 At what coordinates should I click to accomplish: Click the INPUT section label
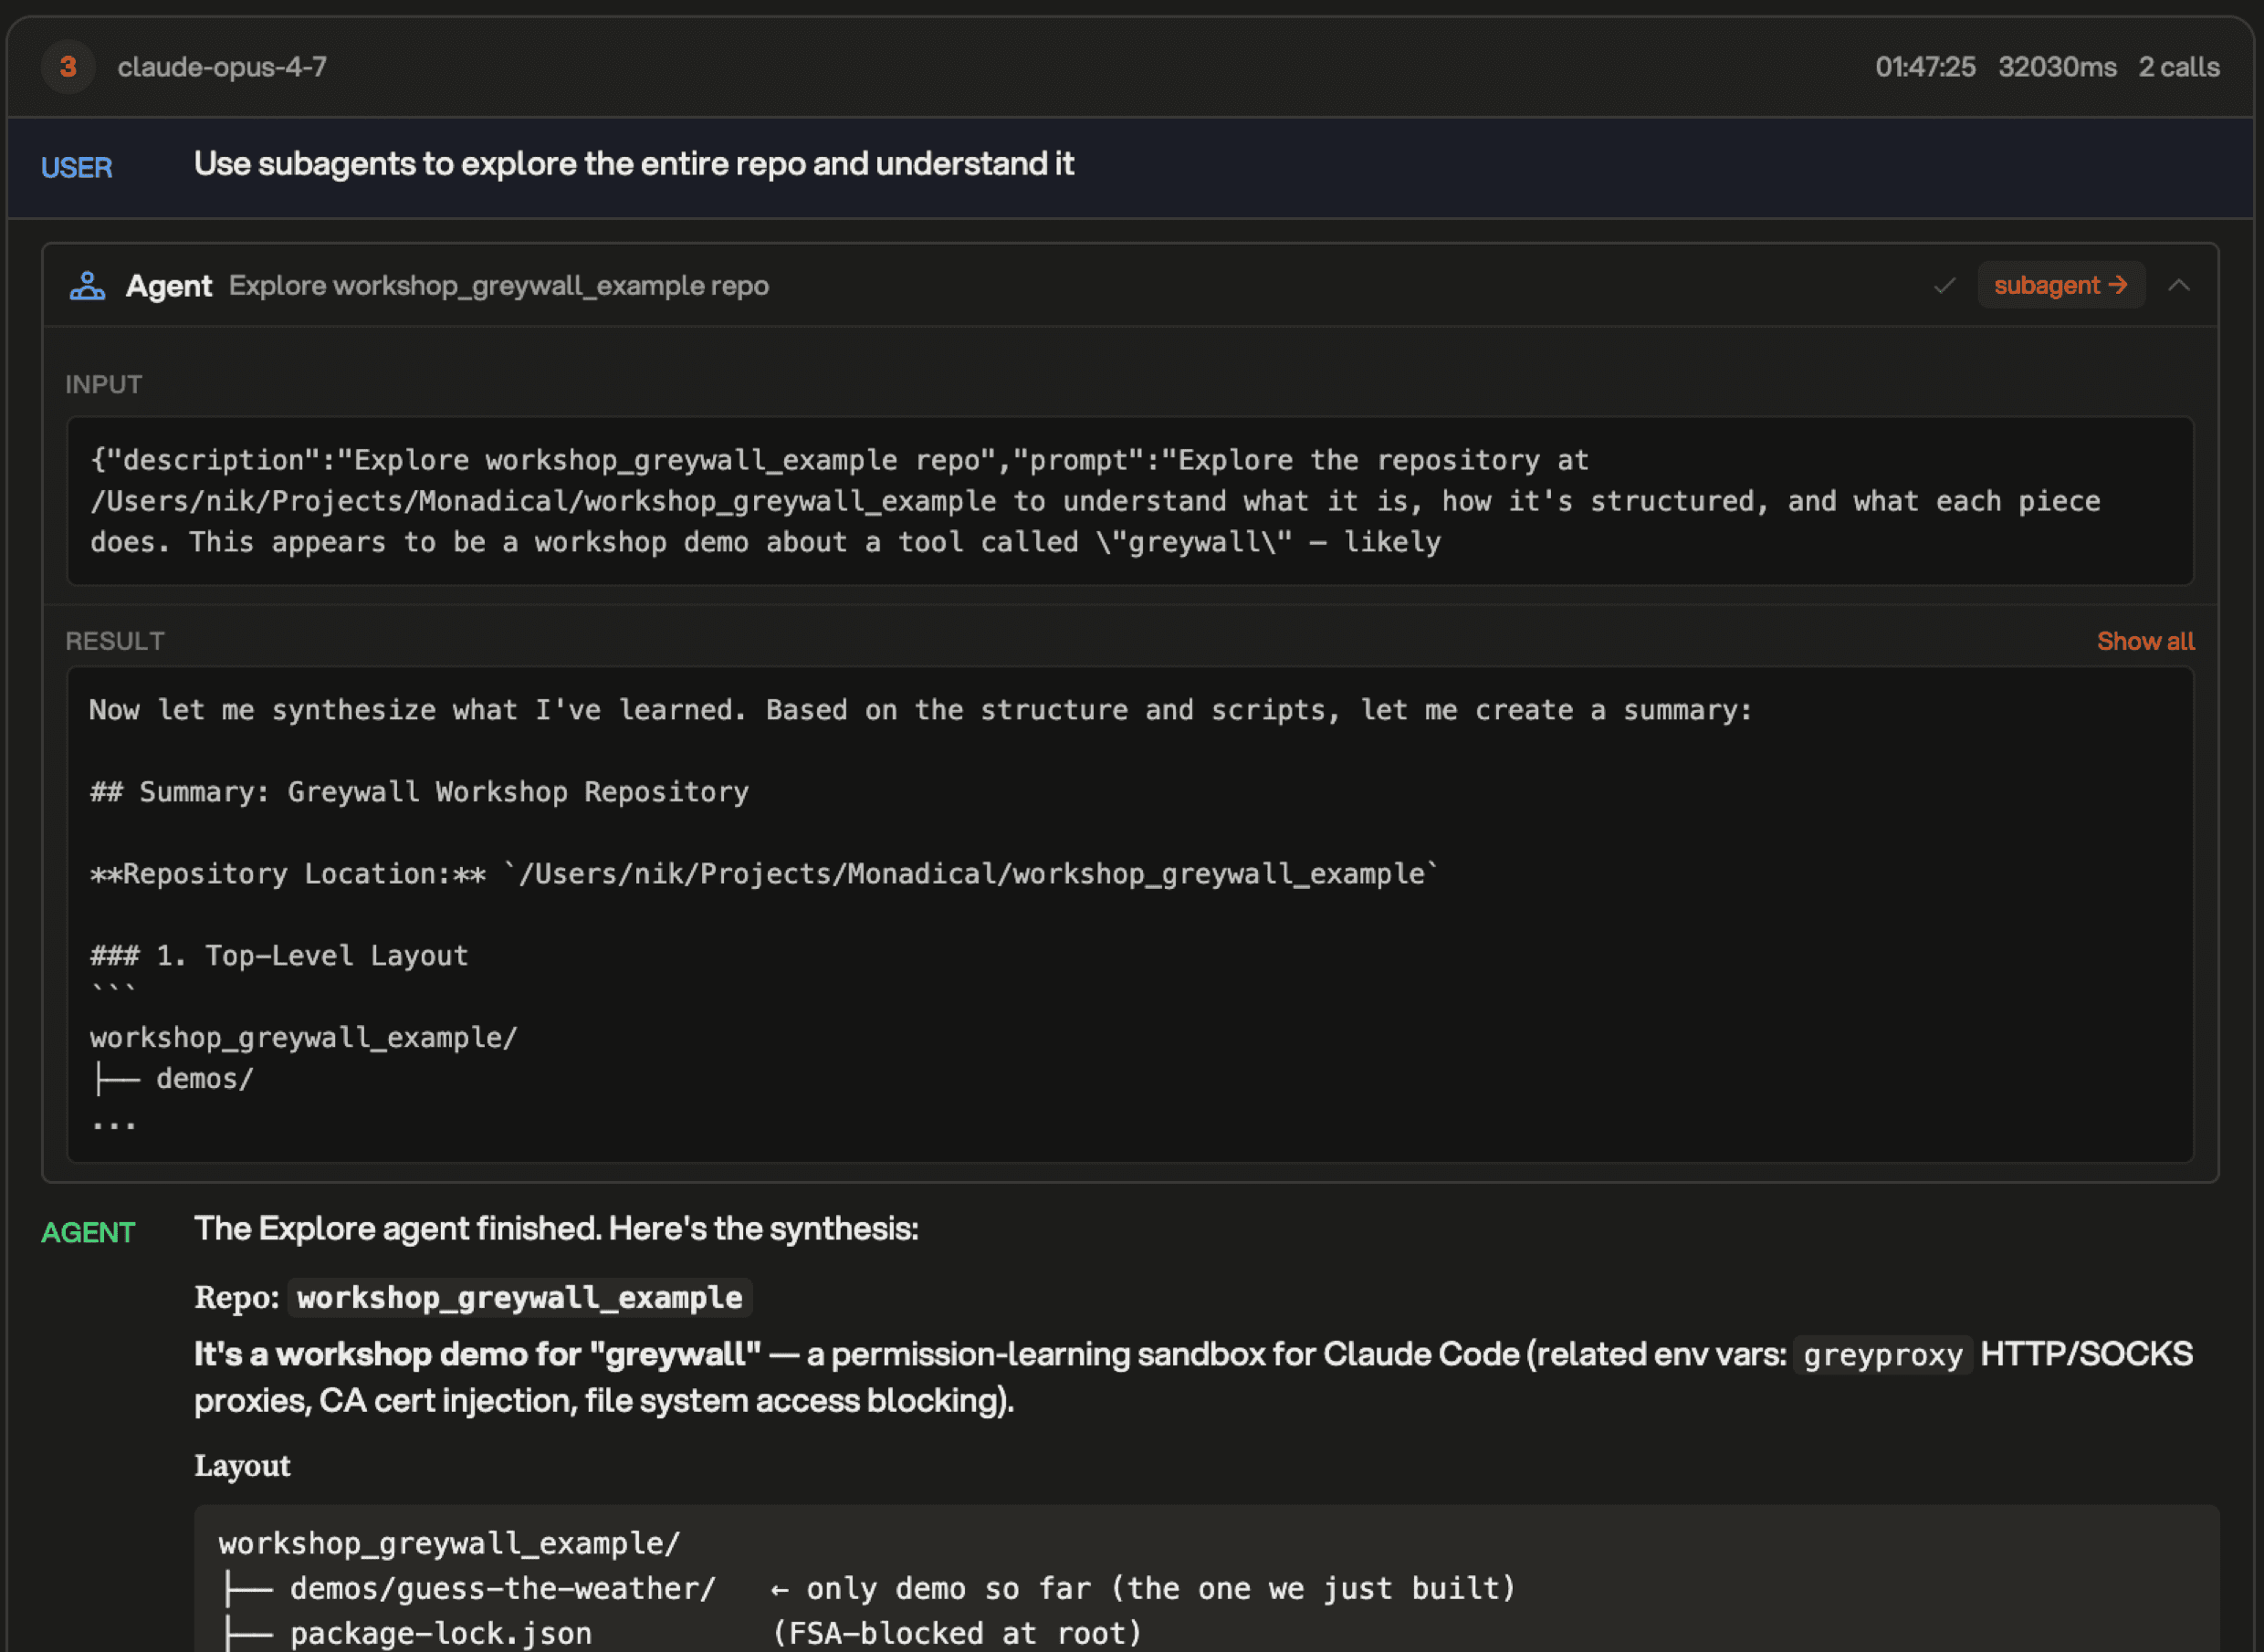104,385
